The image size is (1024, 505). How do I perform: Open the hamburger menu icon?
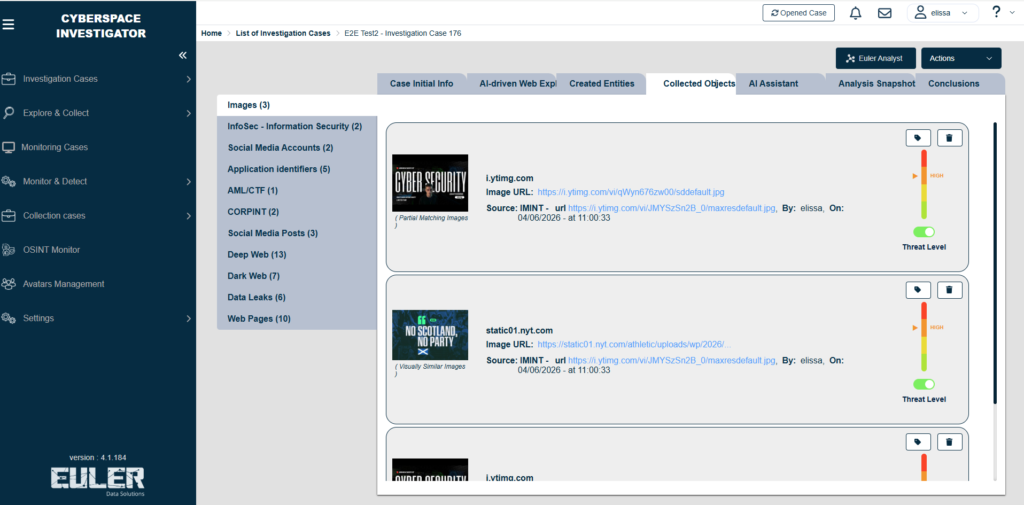click(8, 25)
